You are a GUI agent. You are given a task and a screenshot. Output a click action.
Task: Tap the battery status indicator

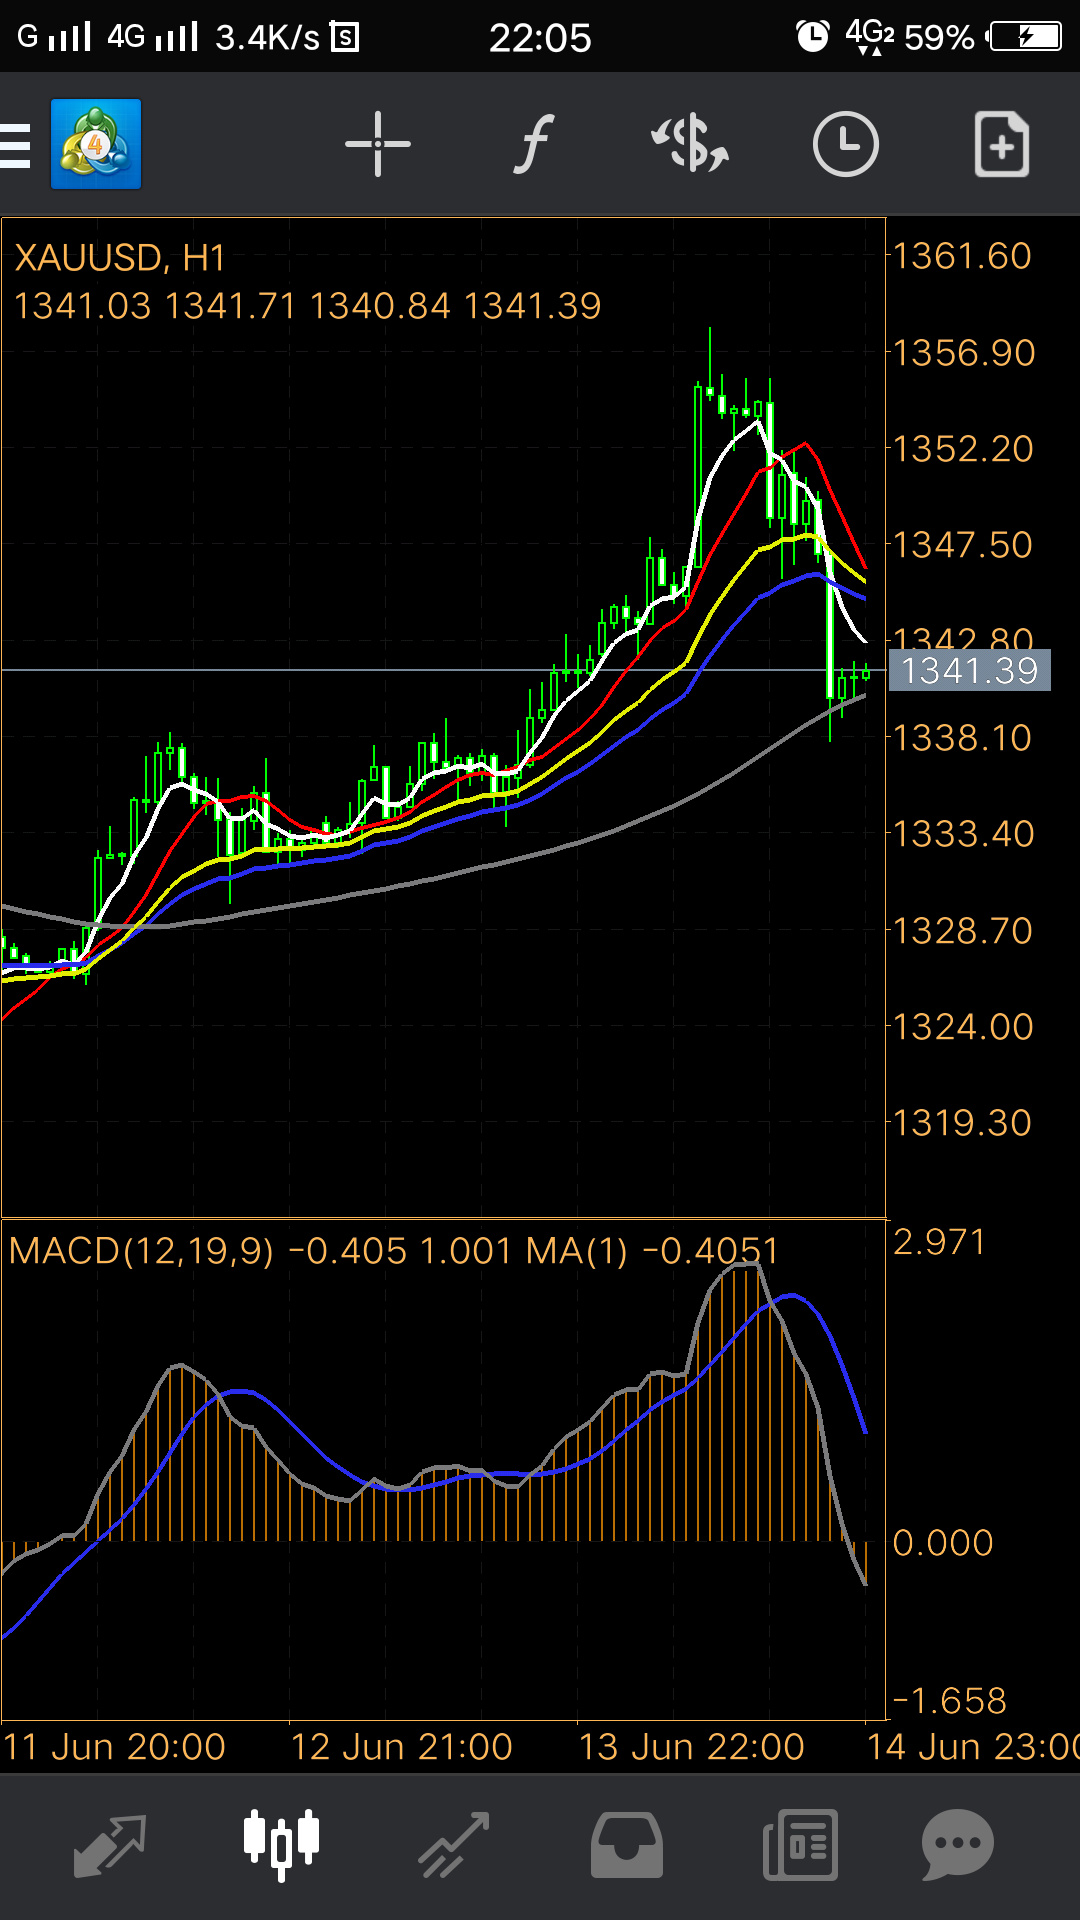pyautogui.click(x=1024, y=37)
